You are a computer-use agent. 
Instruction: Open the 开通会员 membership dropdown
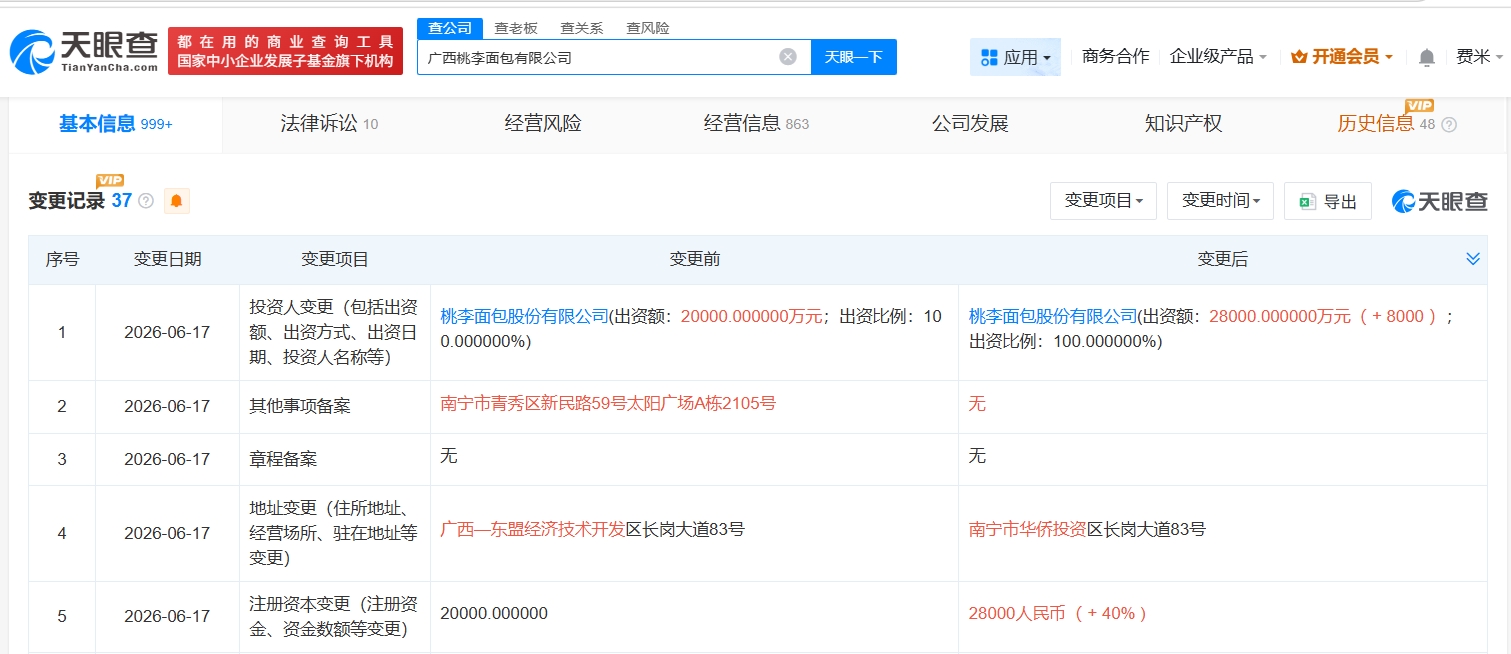(x=1341, y=57)
